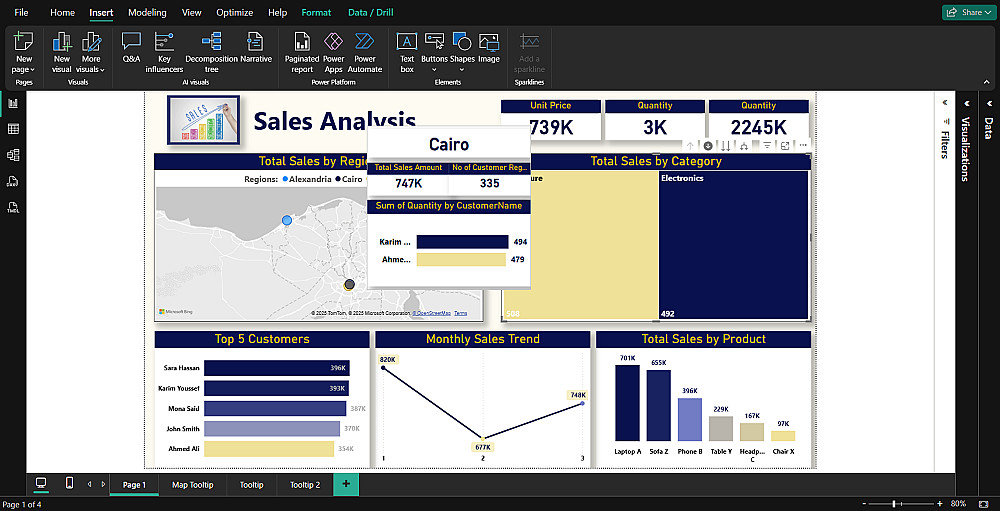Switch to mobile layout view
The width and height of the screenshot is (1000, 511).
coord(70,484)
